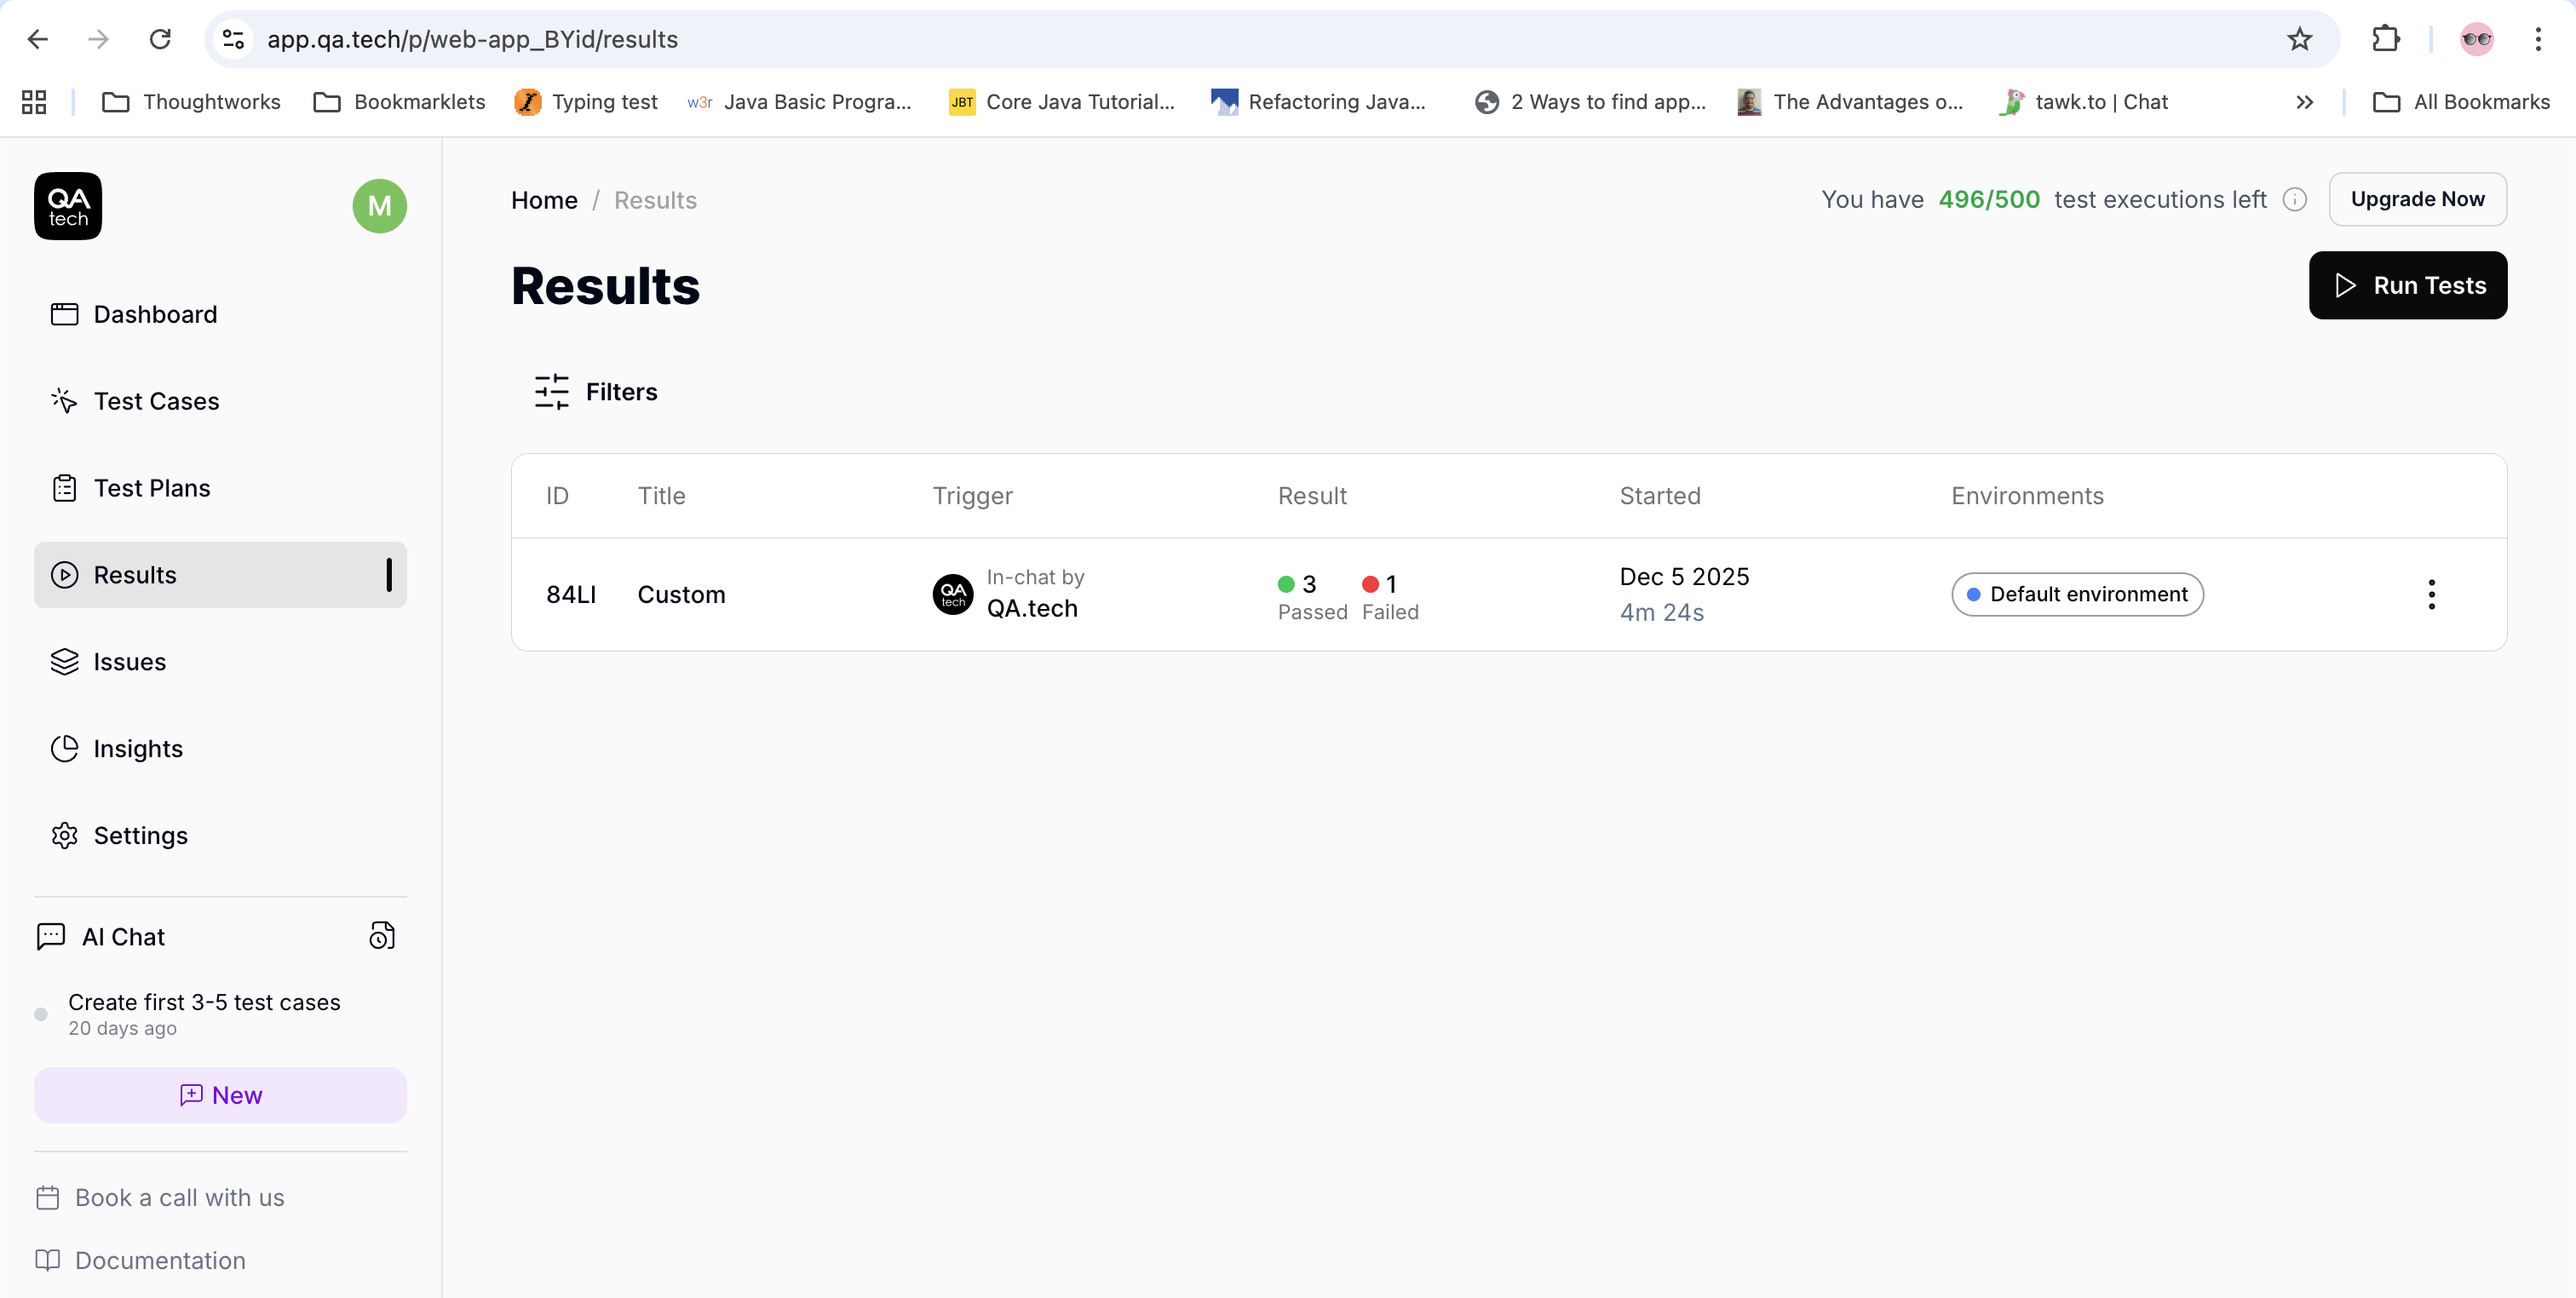Reload the page
This screenshot has height=1298, width=2576.
pos(160,39)
